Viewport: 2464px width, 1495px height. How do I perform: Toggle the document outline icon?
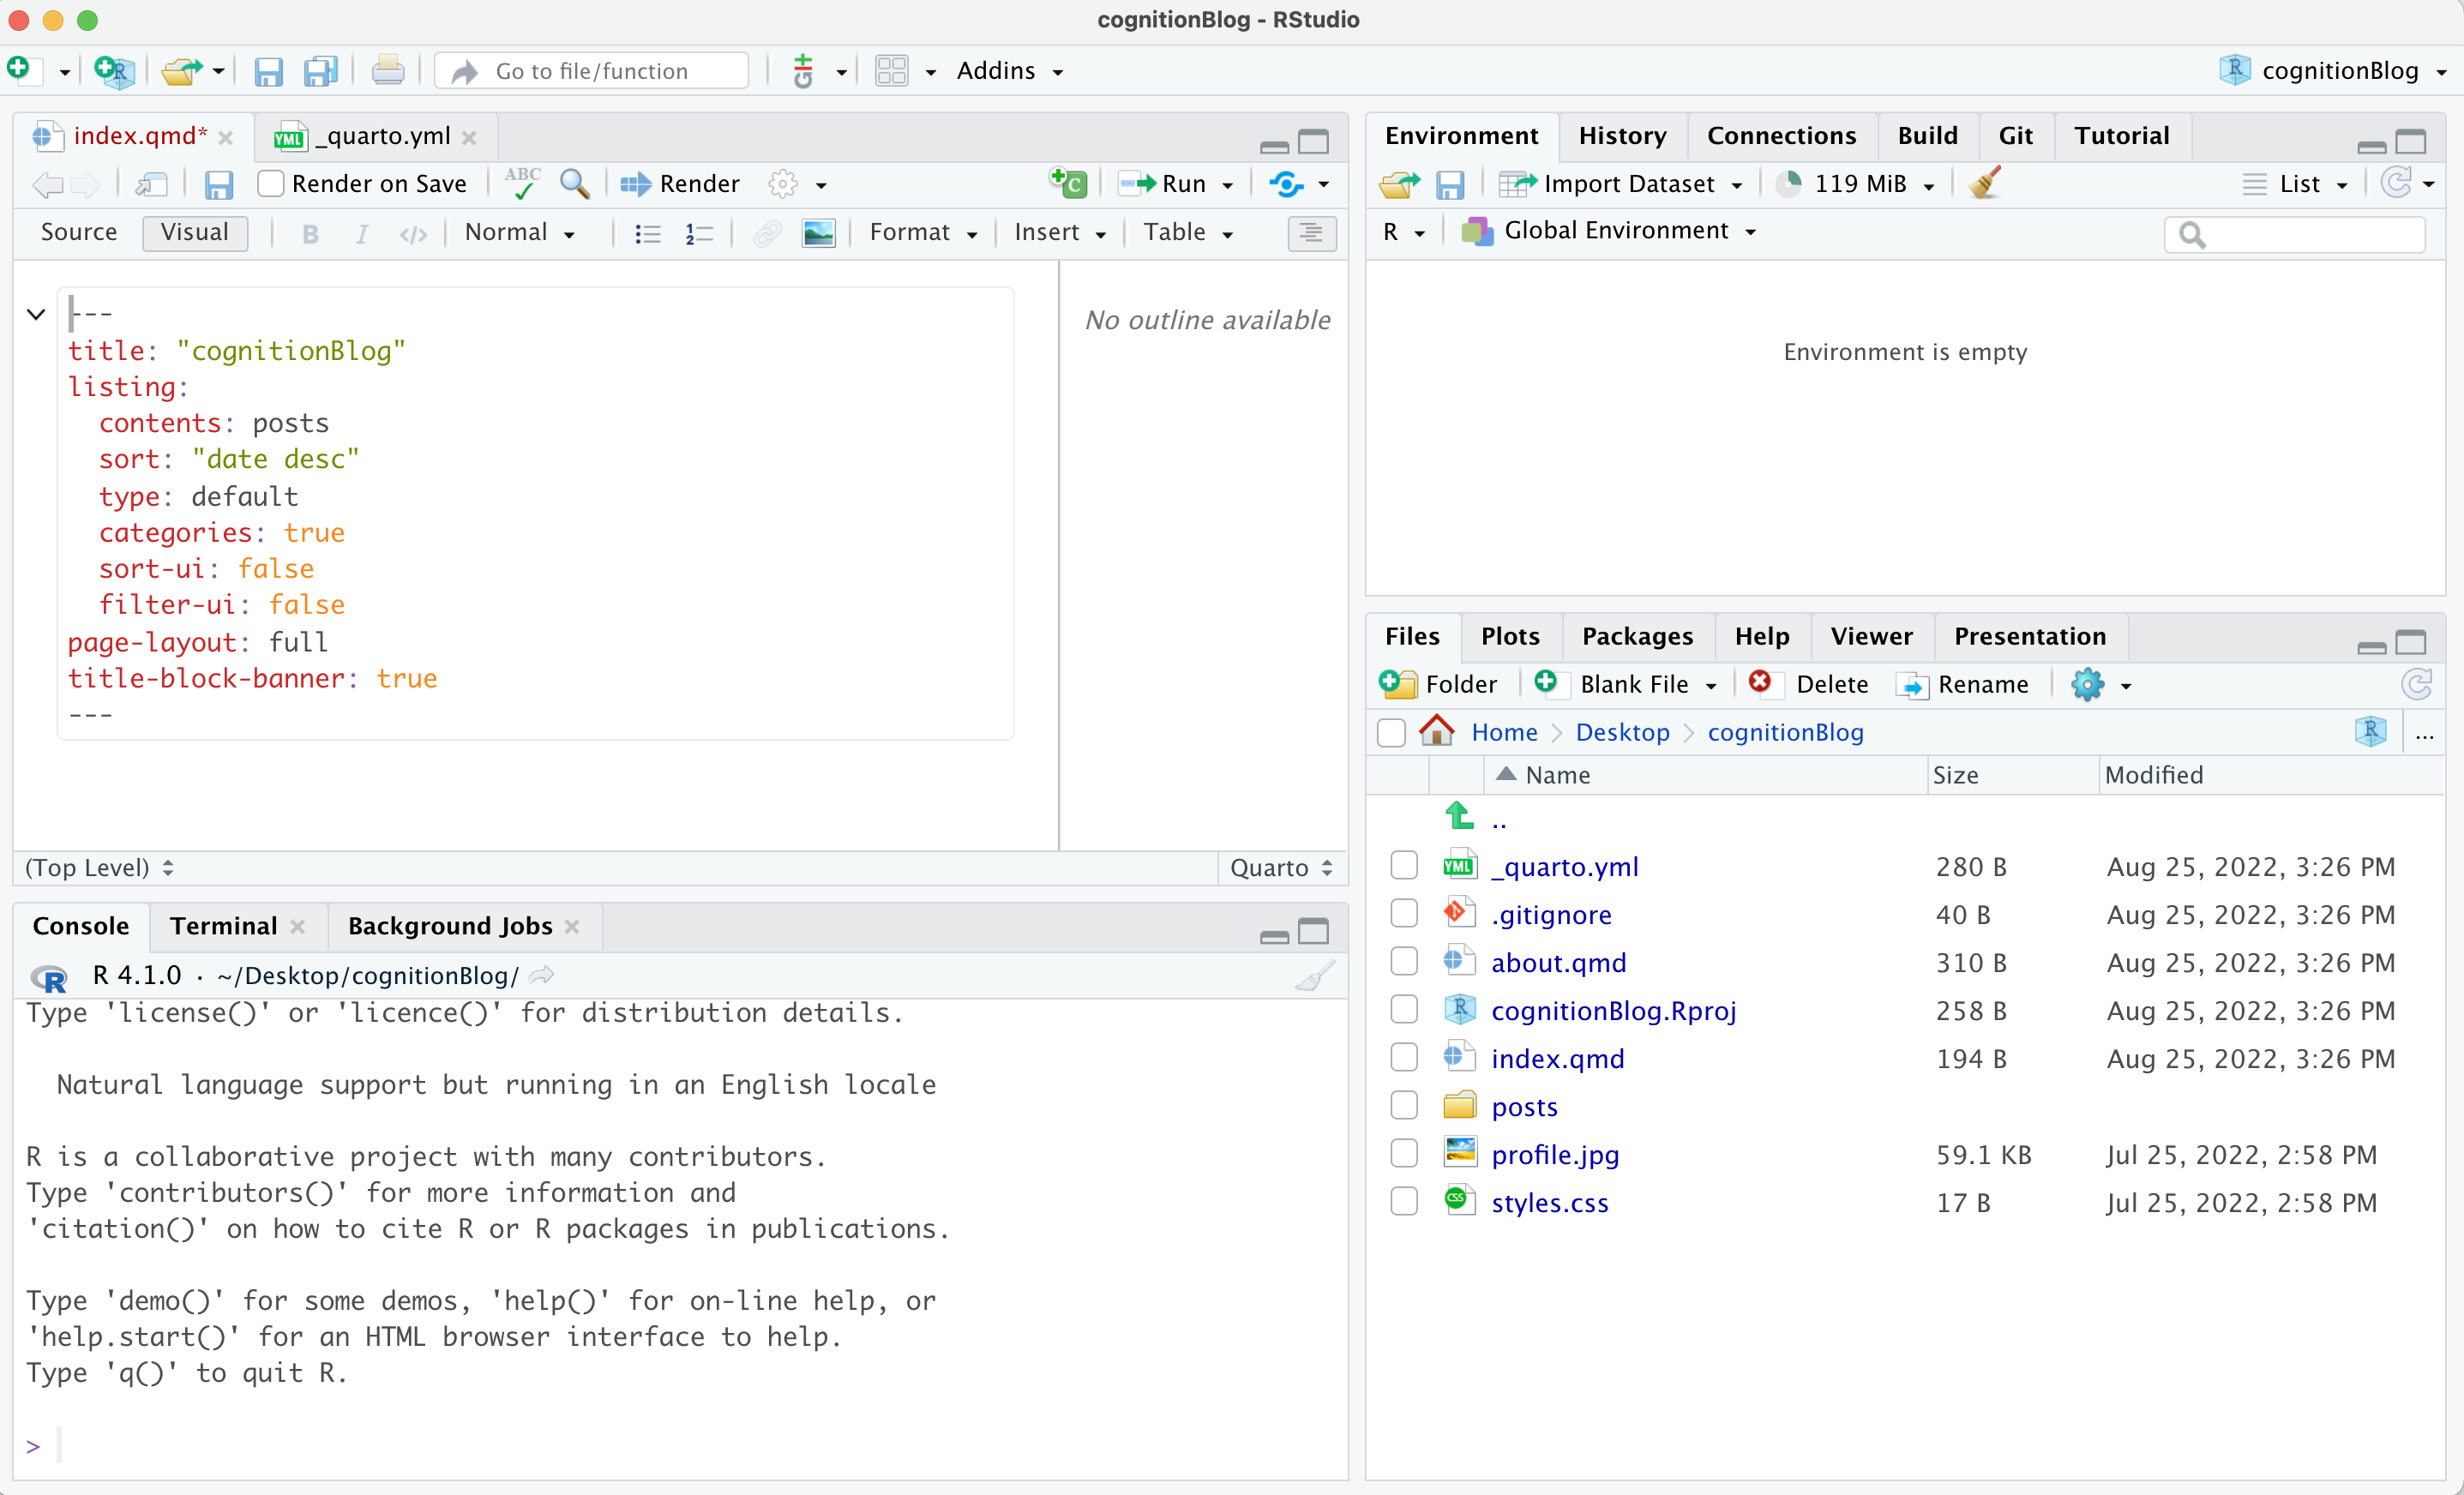tap(1311, 233)
